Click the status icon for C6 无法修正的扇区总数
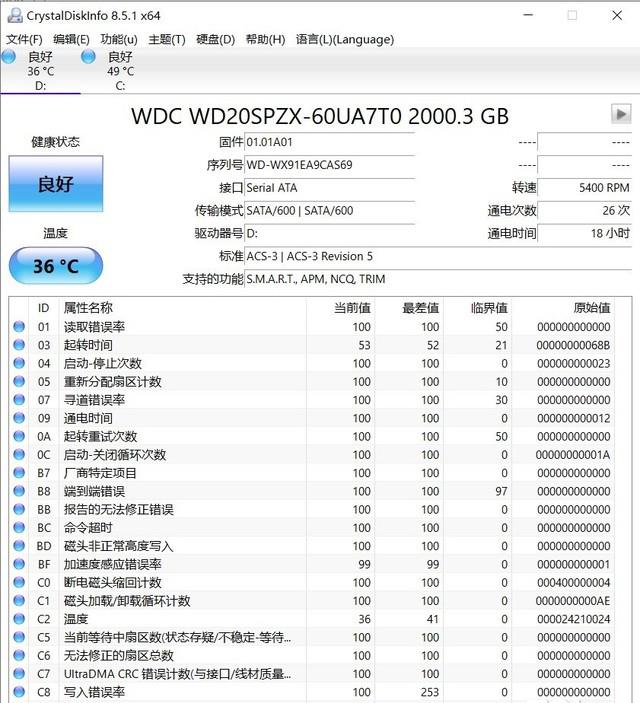640x703 pixels. (19, 655)
